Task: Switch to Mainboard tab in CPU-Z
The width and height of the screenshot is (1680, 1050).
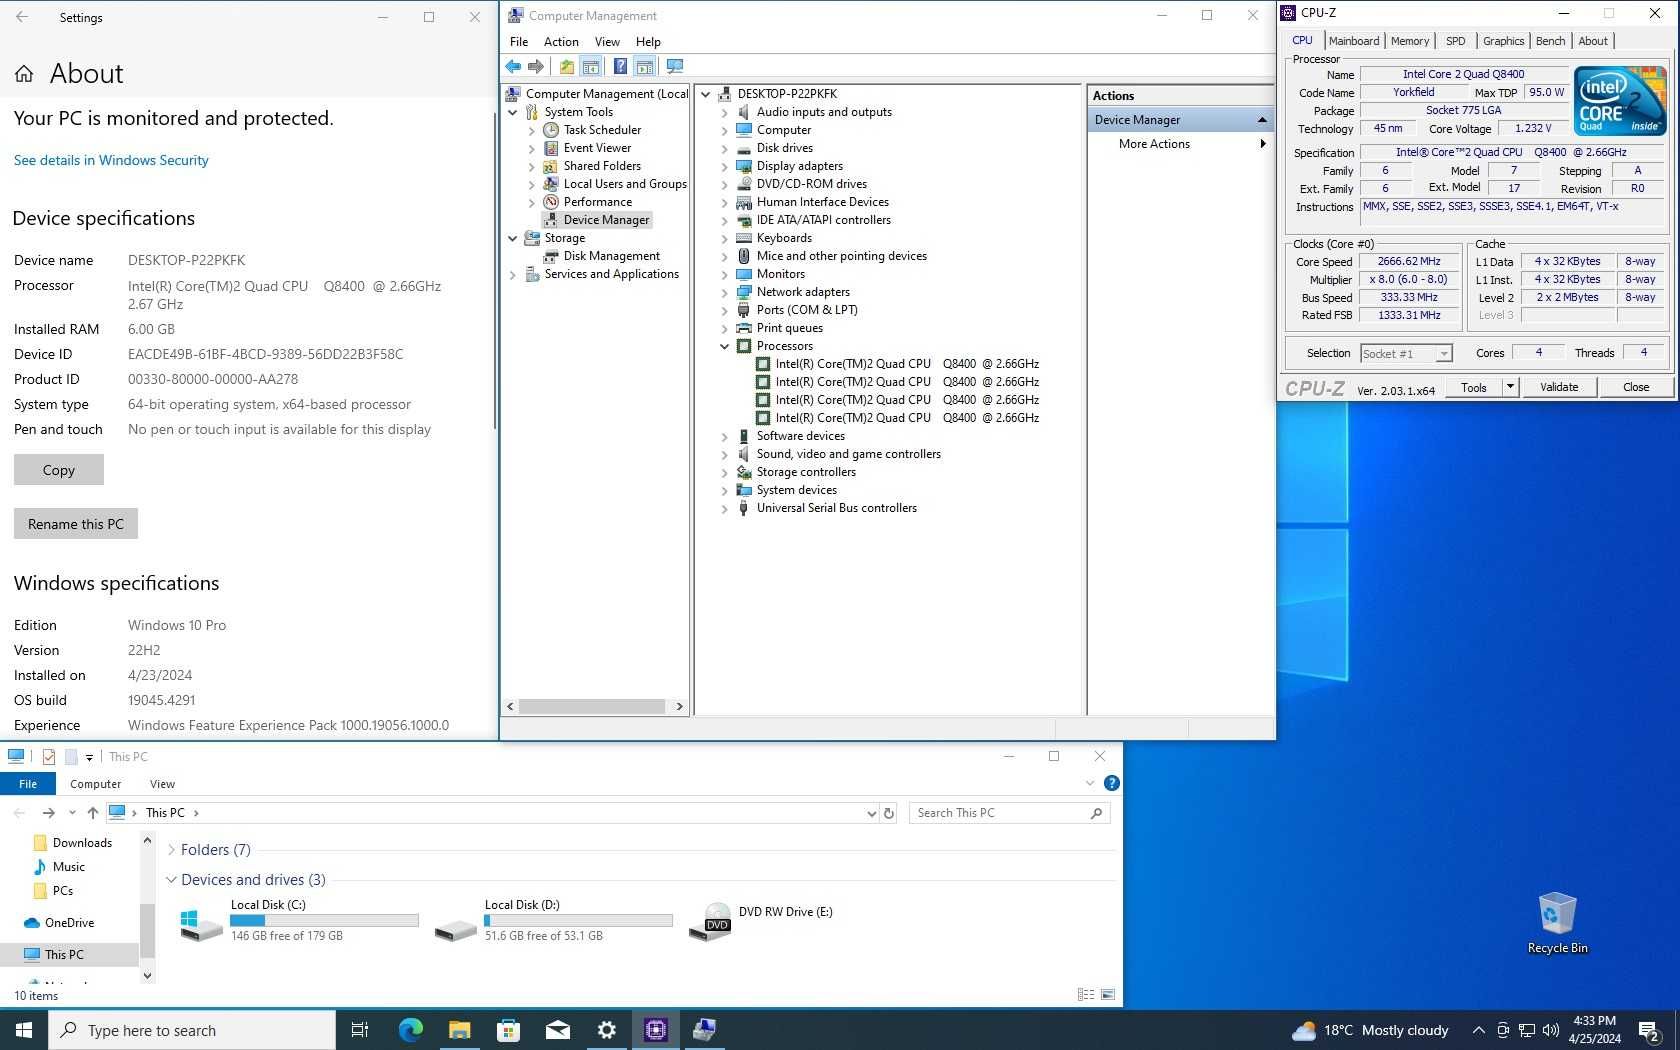Action: pyautogui.click(x=1354, y=41)
